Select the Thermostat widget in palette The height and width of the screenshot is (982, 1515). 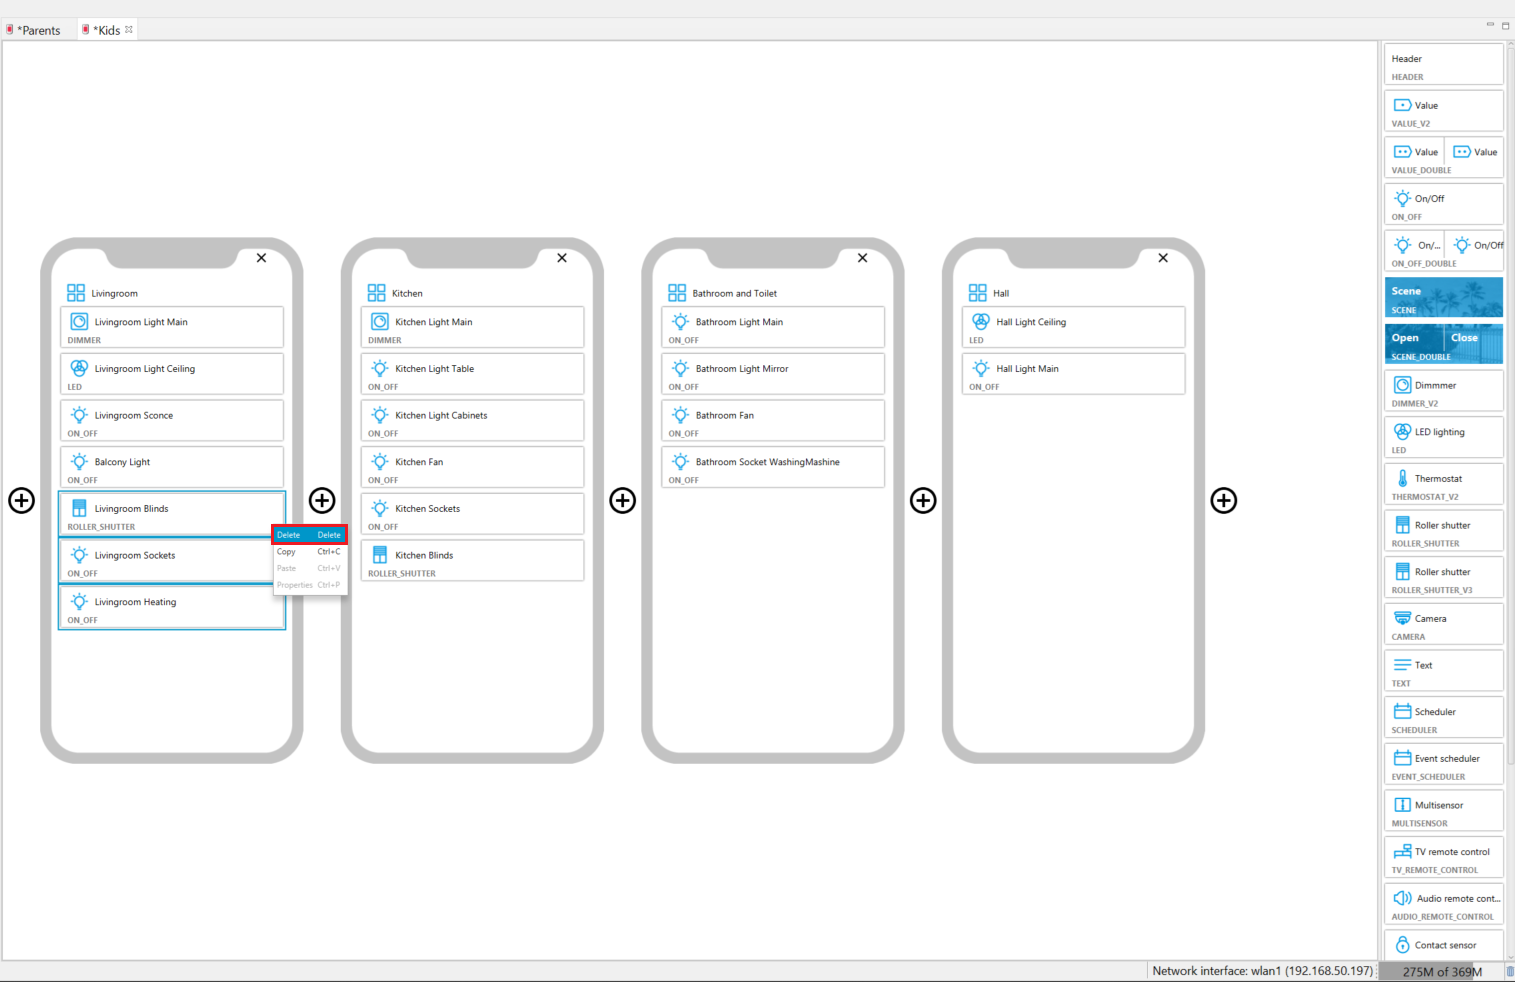(1443, 484)
